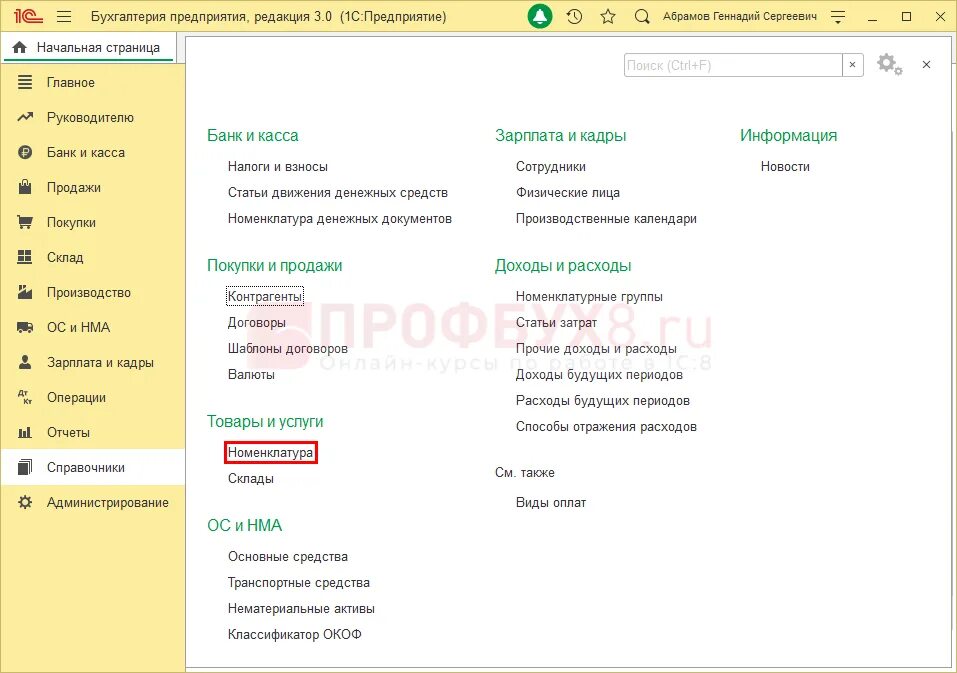The height and width of the screenshot is (673, 957).
Task: Open favorites with the star icon
Action: pyautogui.click(x=607, y=16)
